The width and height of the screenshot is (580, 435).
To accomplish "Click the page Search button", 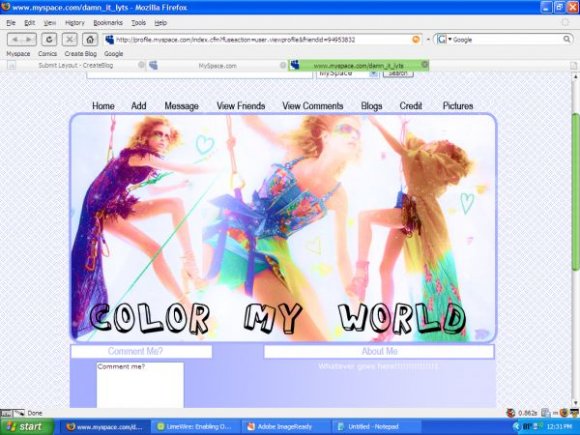I will point(398,74).
